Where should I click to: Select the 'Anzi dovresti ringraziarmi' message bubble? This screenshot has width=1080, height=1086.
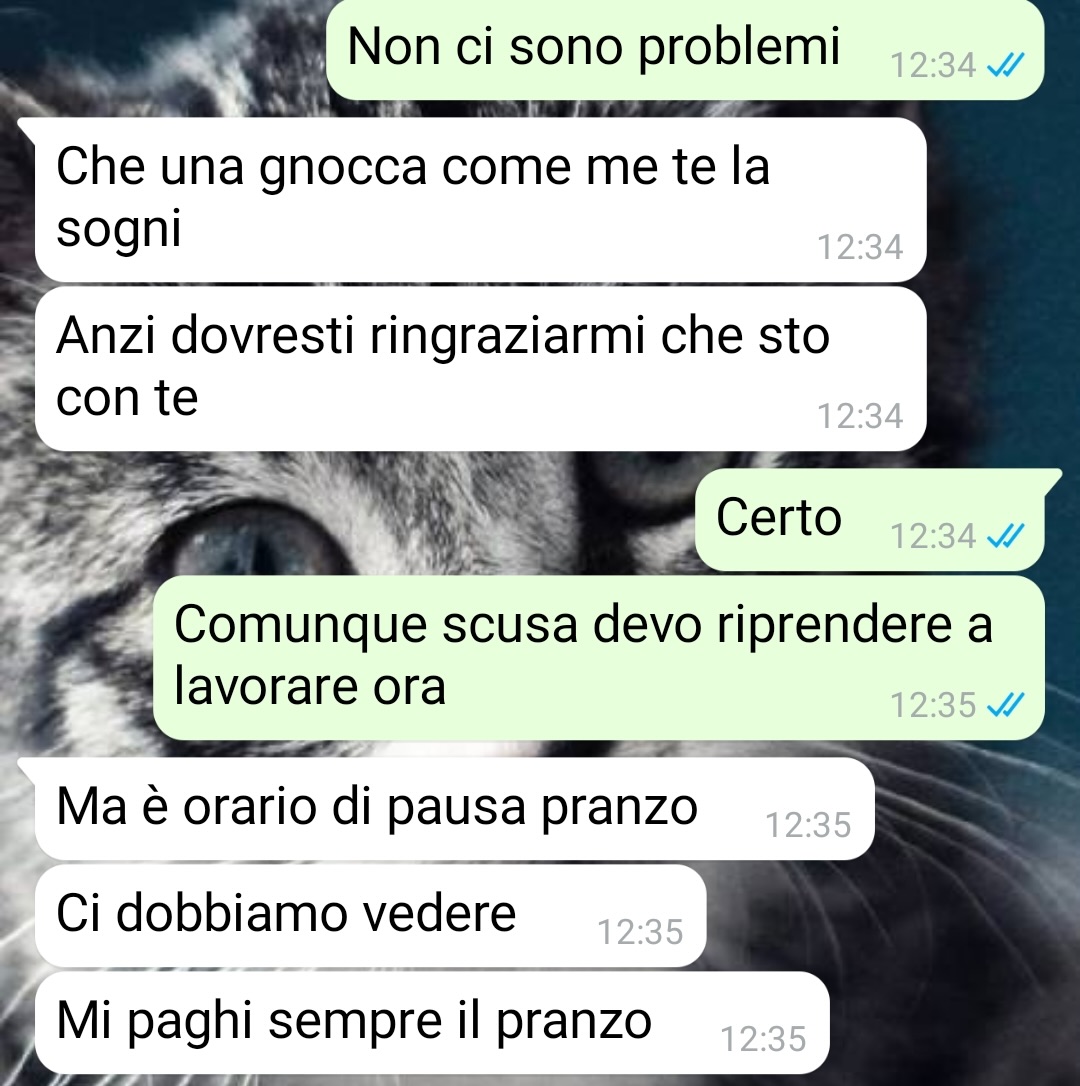(x=481, y=369)
